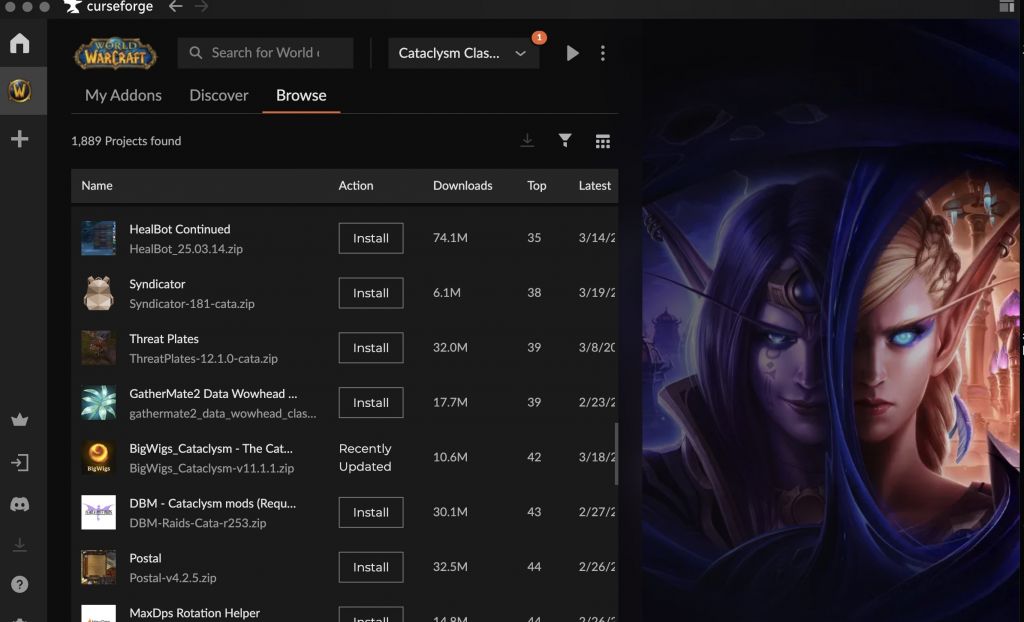This screenshot has width=1024, height=622.
Task: Open the Syndicator addon thumbnail
Action: point(98,293)
